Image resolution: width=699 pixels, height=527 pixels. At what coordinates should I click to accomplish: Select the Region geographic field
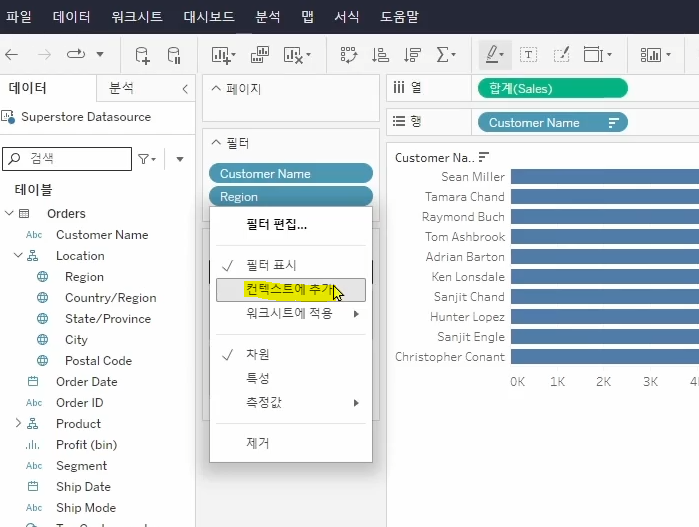tap(84, 276)
